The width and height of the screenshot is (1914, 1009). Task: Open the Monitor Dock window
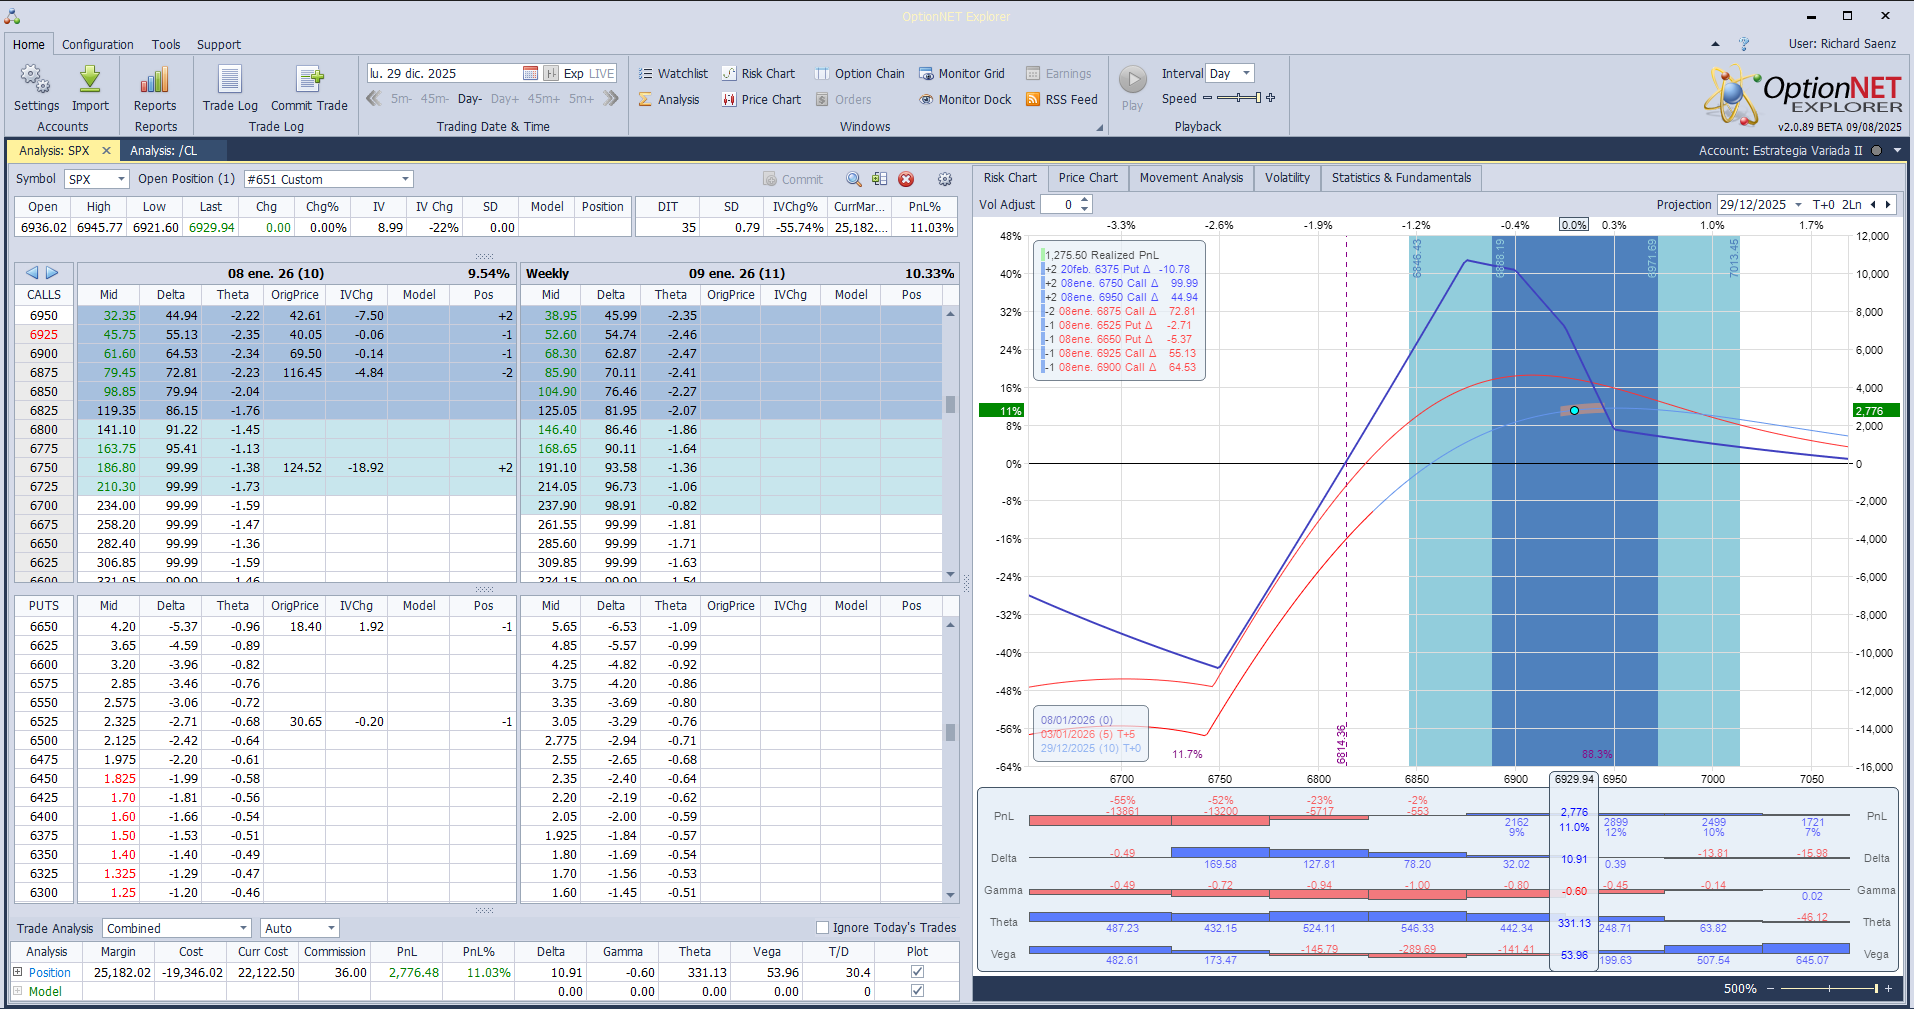pos(965,99)
